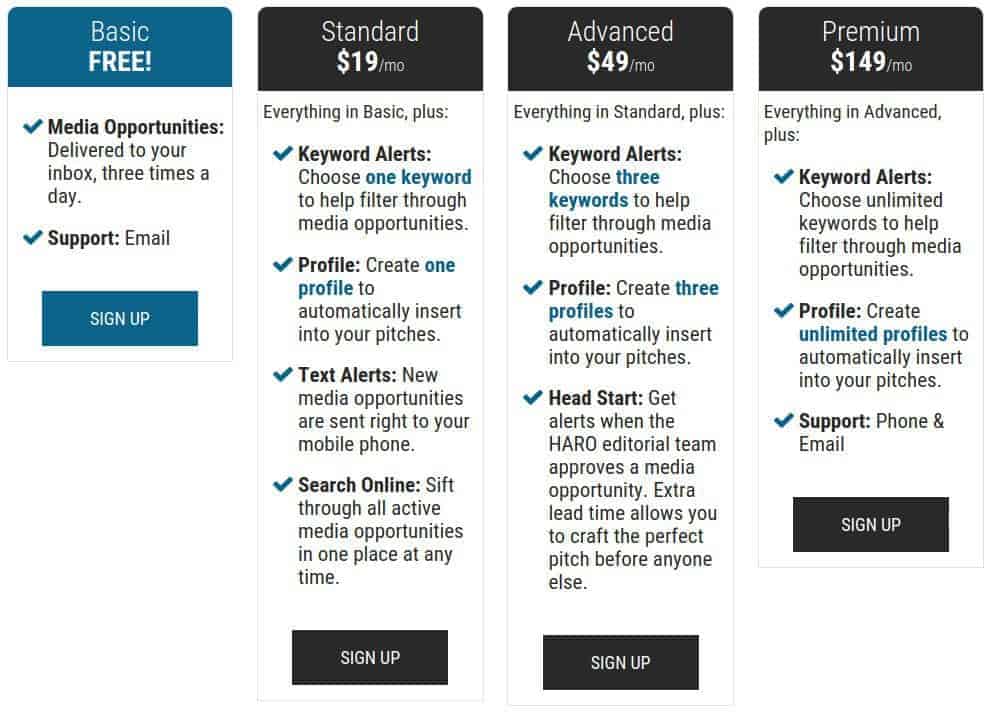Click checkmark beside Advanced Profile feature
Image resolution: width=989 pixels, height=715 pixels.
(x=534, y=289)
